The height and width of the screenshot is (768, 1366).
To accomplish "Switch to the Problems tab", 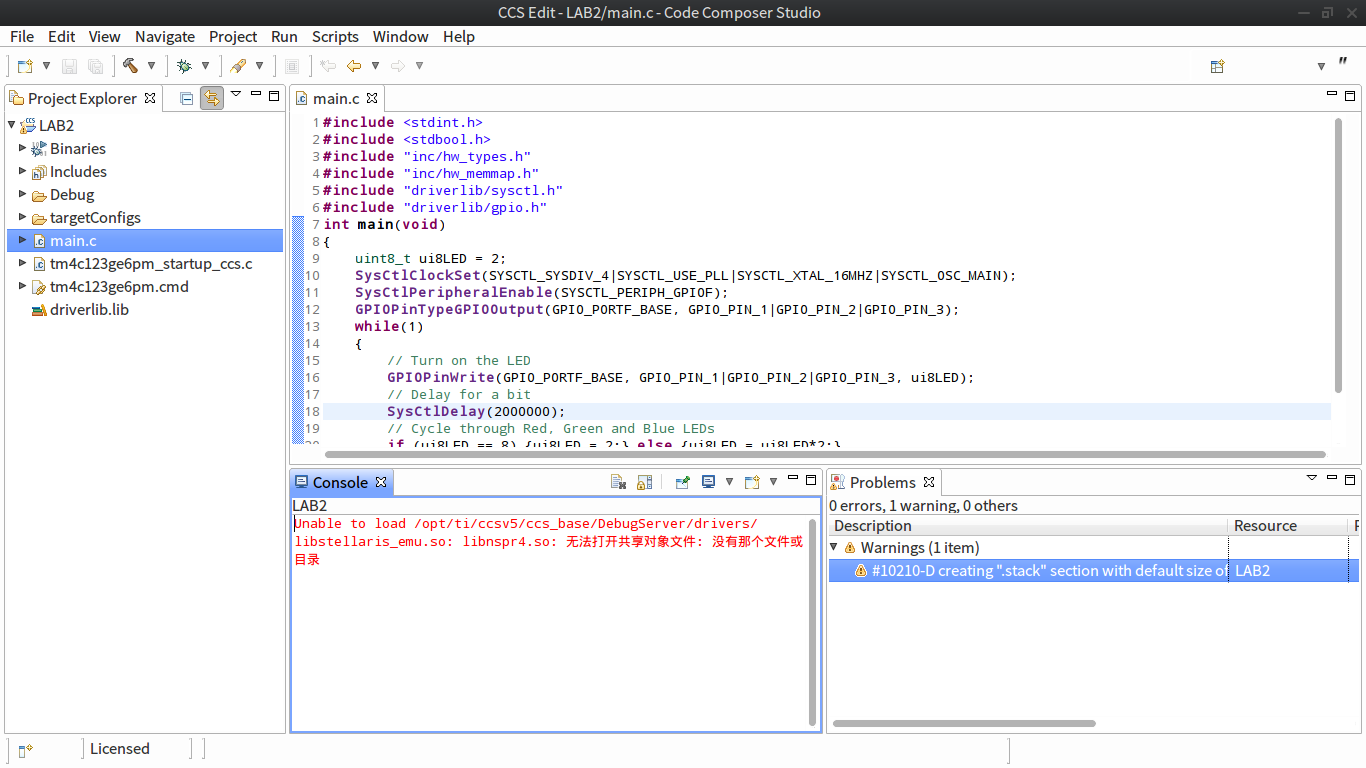I will click(881, 482).
